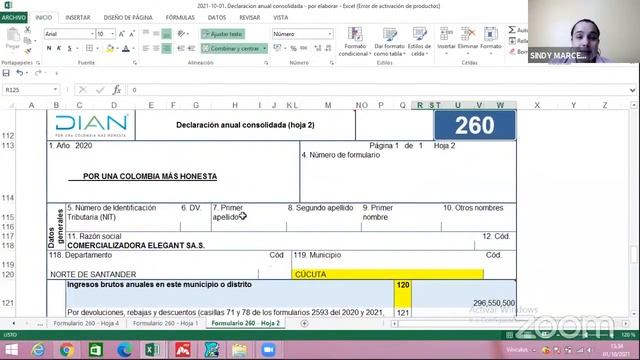Open Google Chrome from the taskbar
The height and width of the screenshot is (360, 640).
pos(67,350)
